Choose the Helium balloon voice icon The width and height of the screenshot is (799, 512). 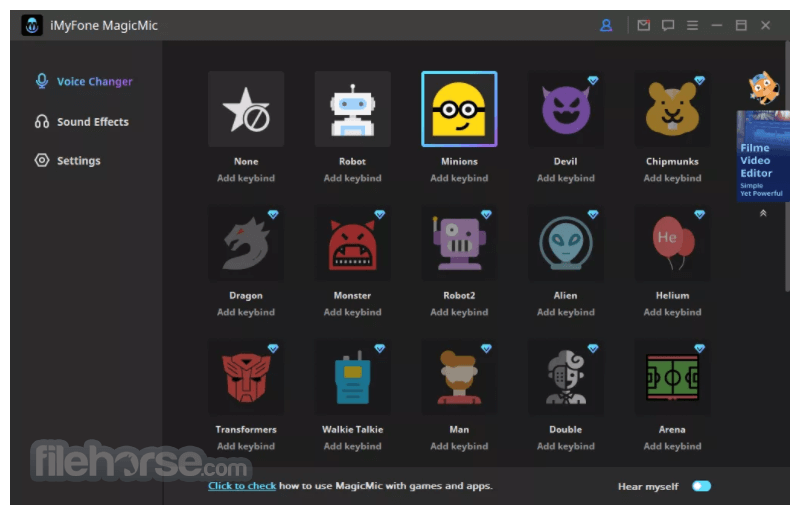(x=672, y=243)
